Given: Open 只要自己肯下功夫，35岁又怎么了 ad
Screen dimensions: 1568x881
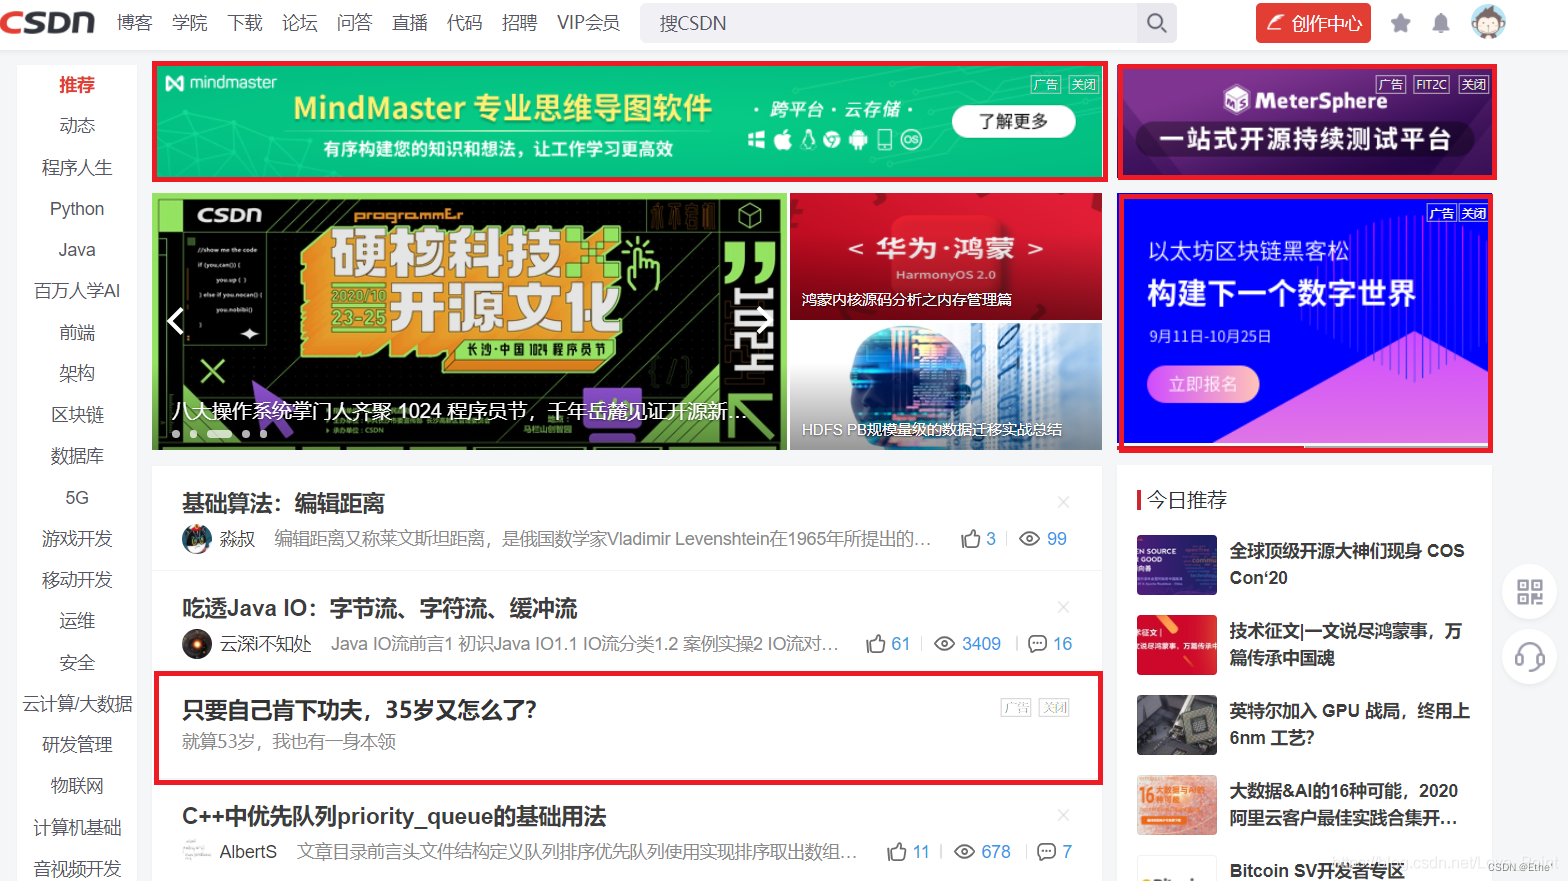Looking at the screenshot, I should (359, 710).
